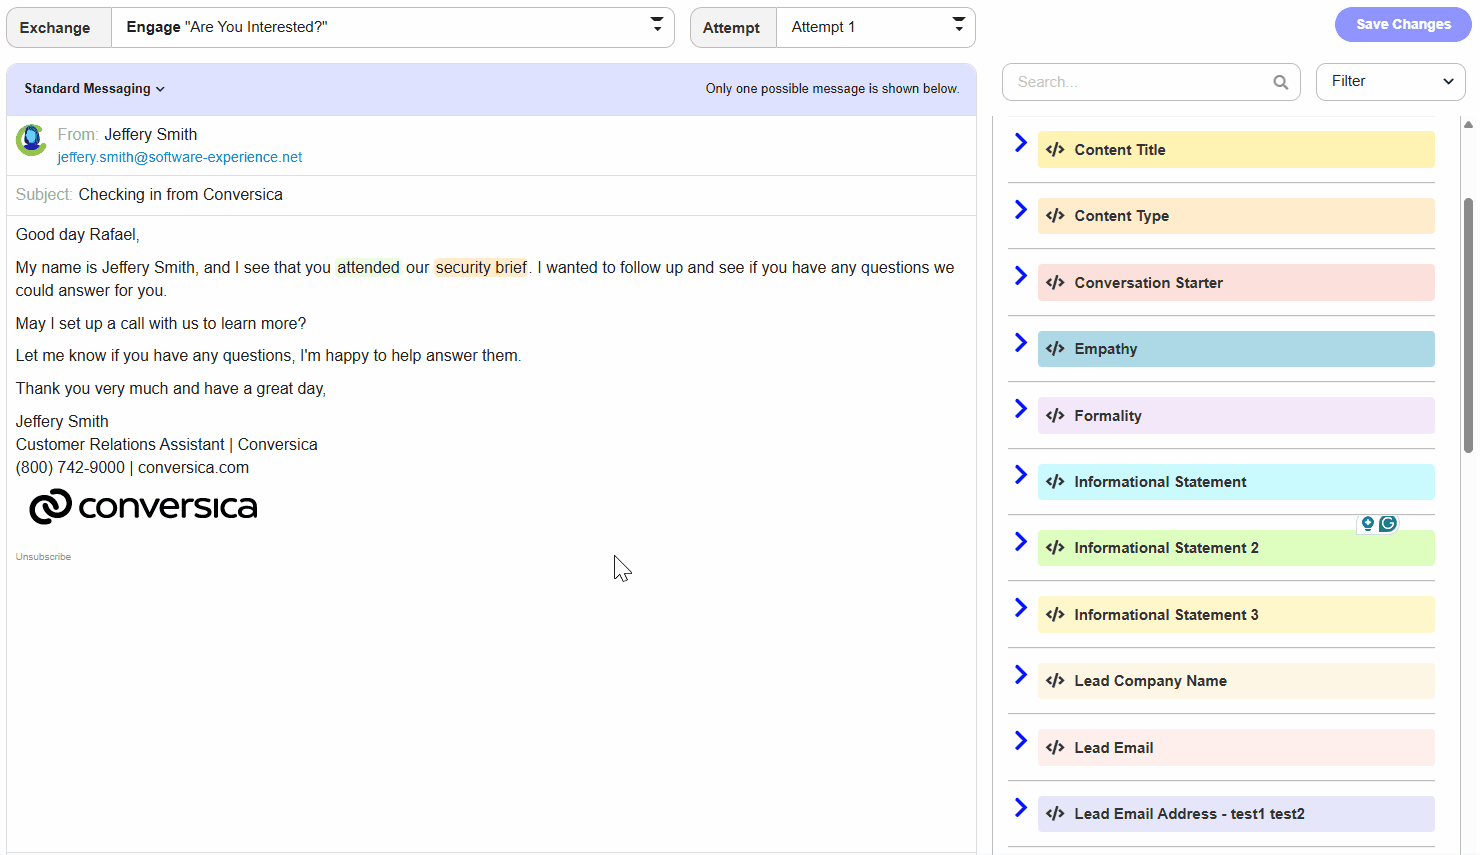
Task: Click the Conversica logo in the email signature
Action: click(143, 507)
